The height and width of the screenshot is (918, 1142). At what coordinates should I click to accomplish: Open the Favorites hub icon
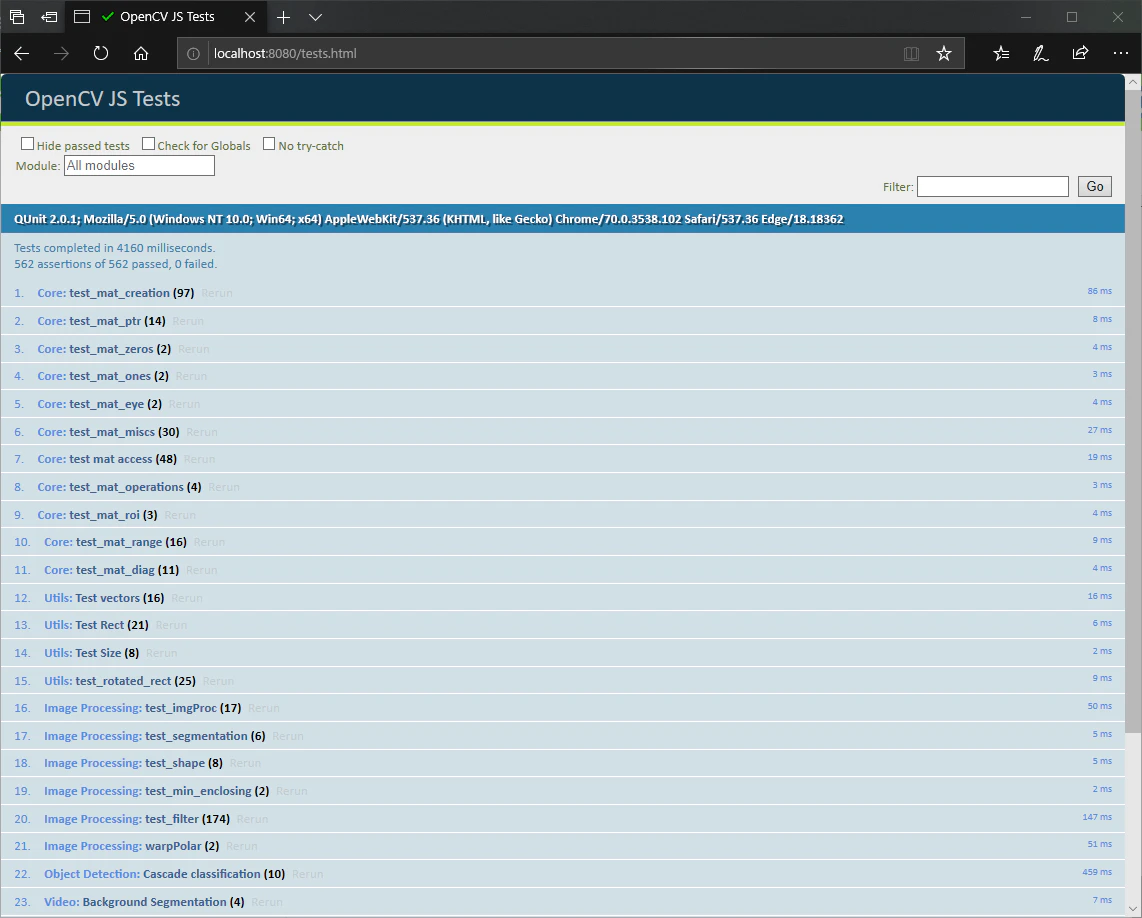point(1001,53)
